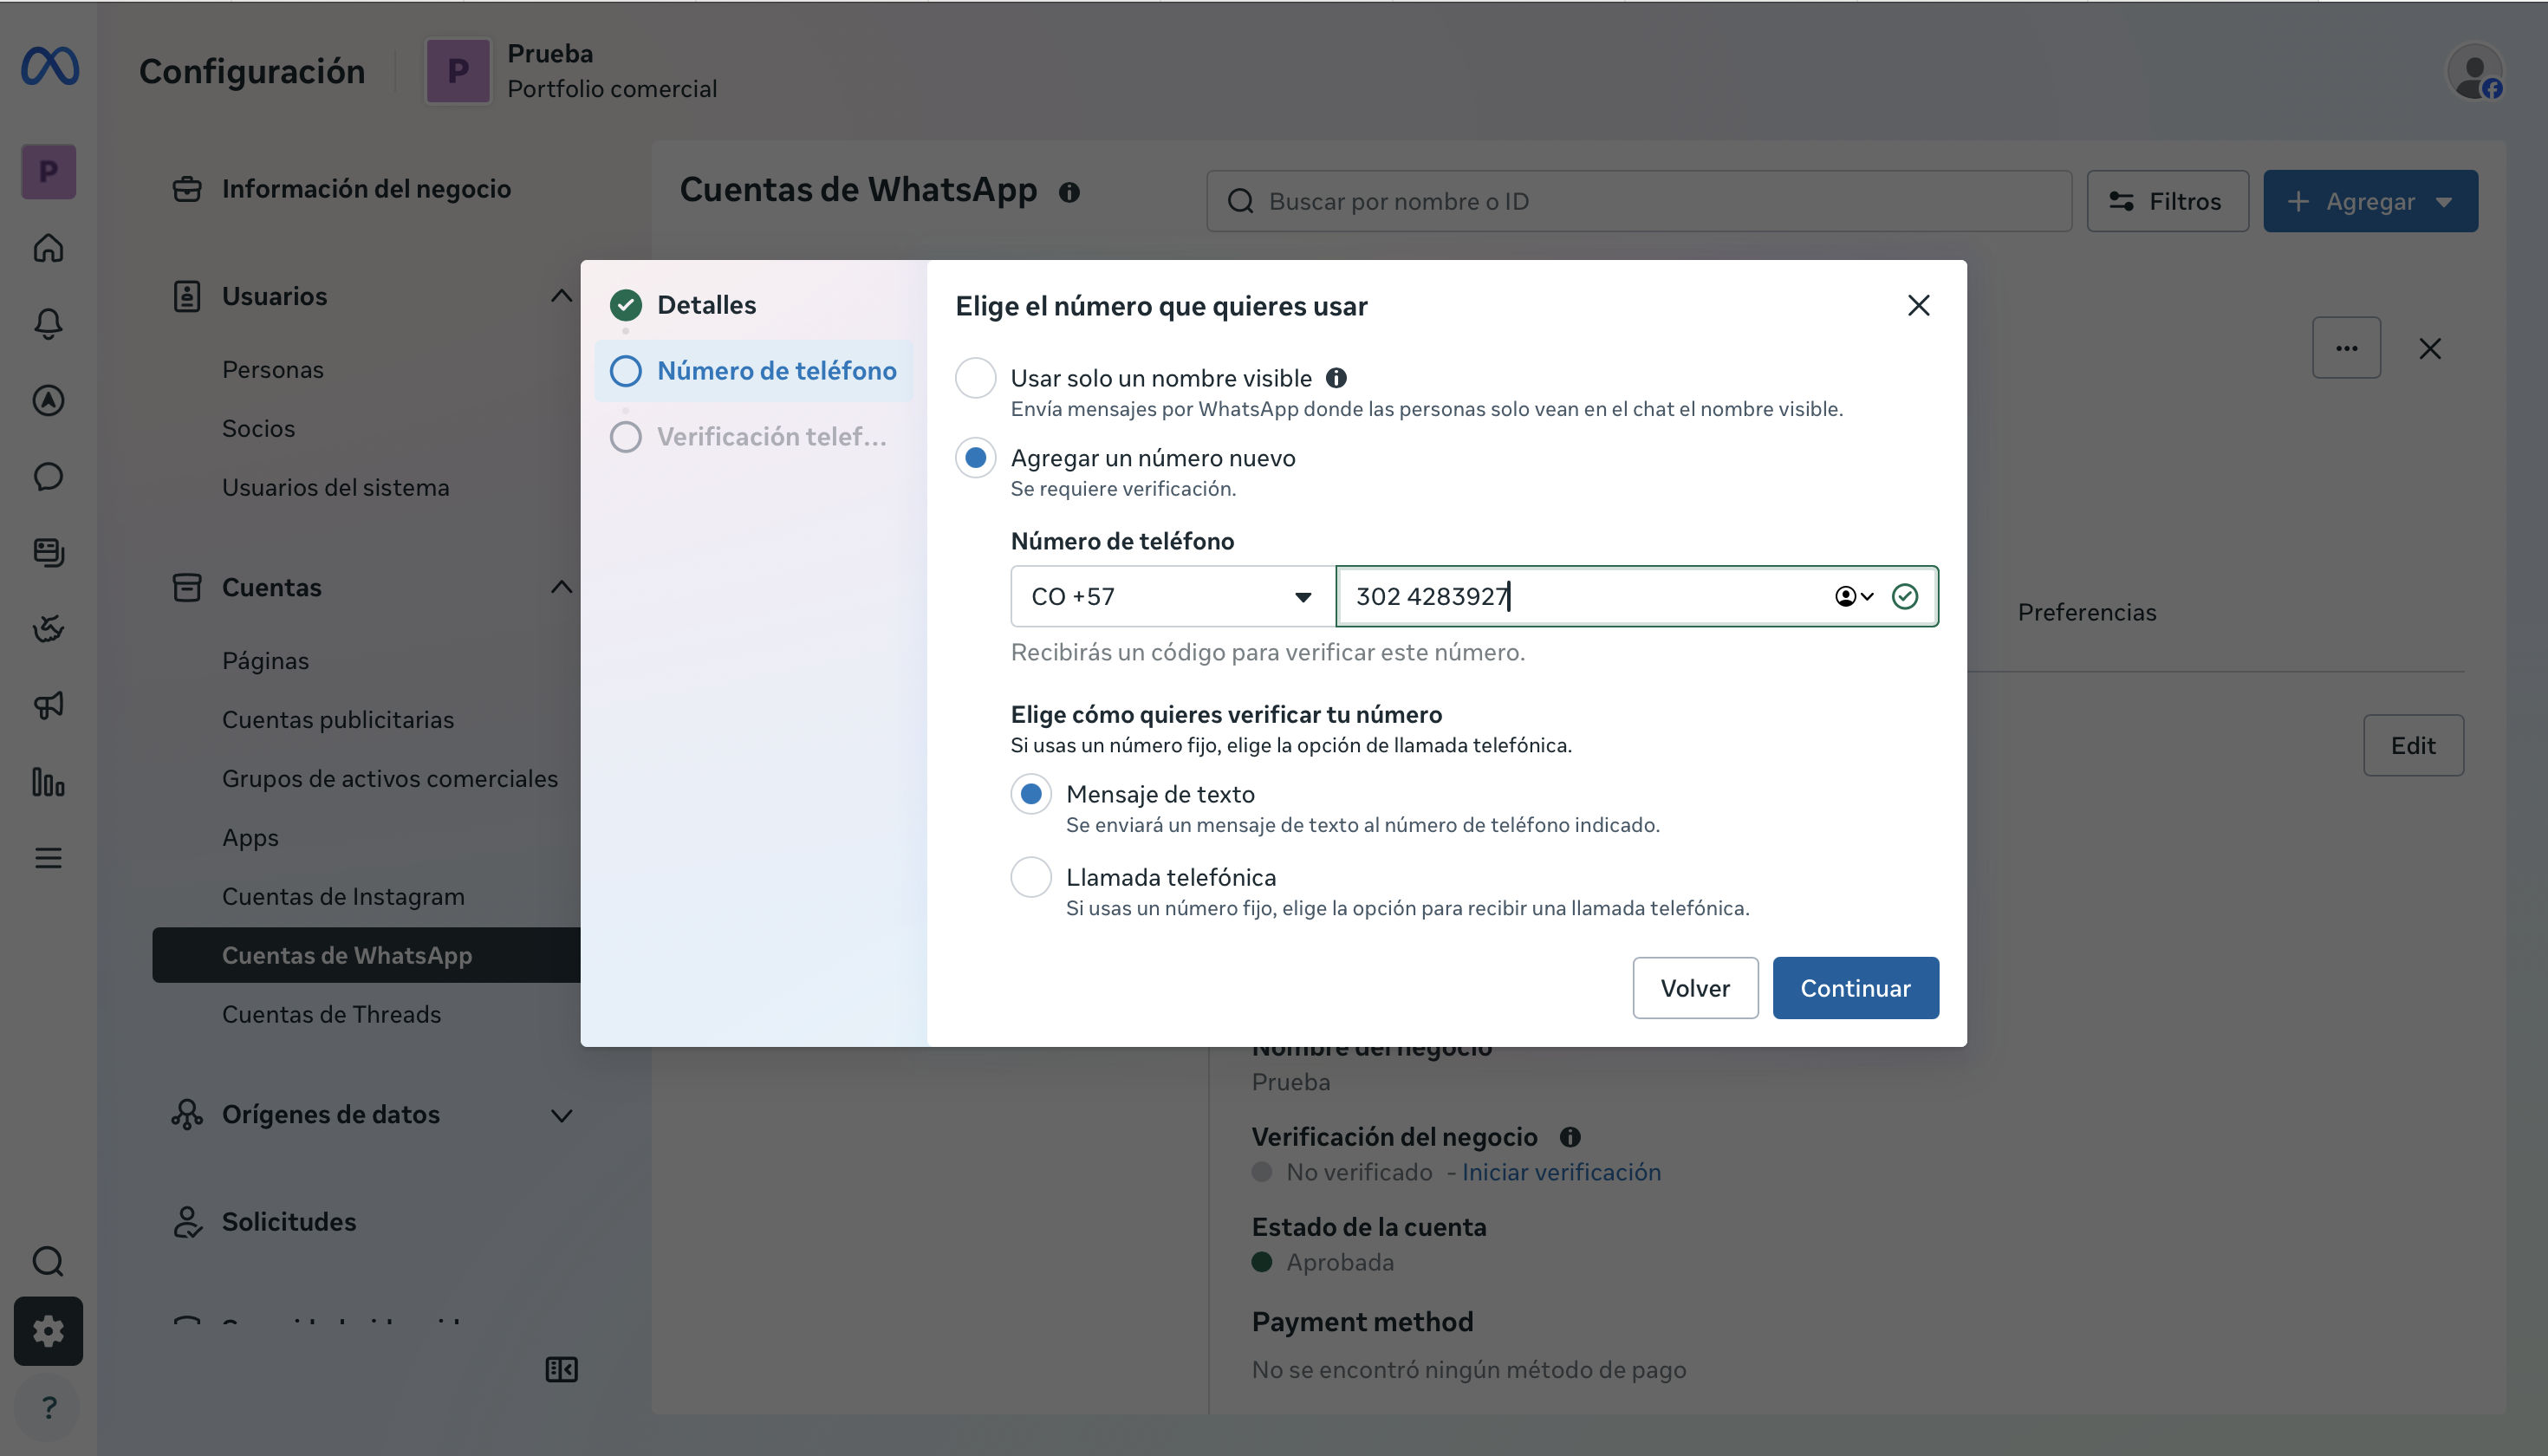Click the green validation check in phone field
The width and height of the screenshot is (2548, 1456).
click(x=1905, y=596)
